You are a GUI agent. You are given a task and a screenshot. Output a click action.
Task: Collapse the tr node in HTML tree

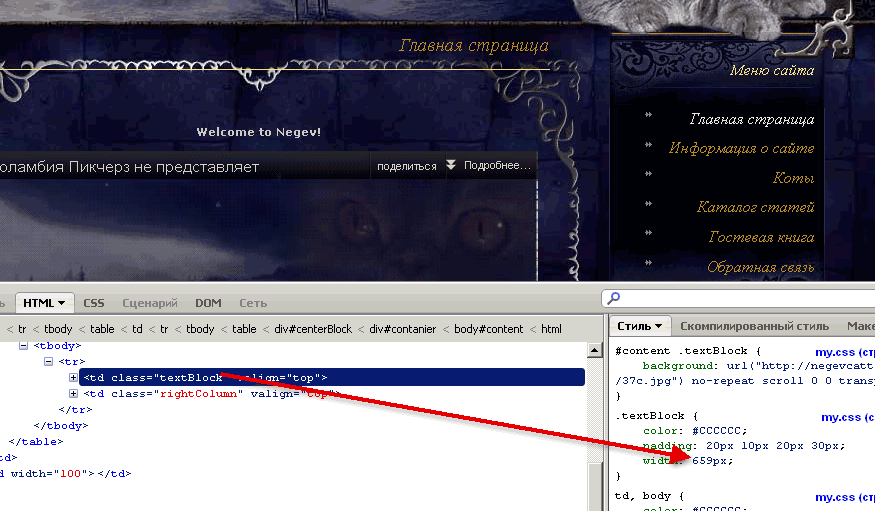pos(49,362)
